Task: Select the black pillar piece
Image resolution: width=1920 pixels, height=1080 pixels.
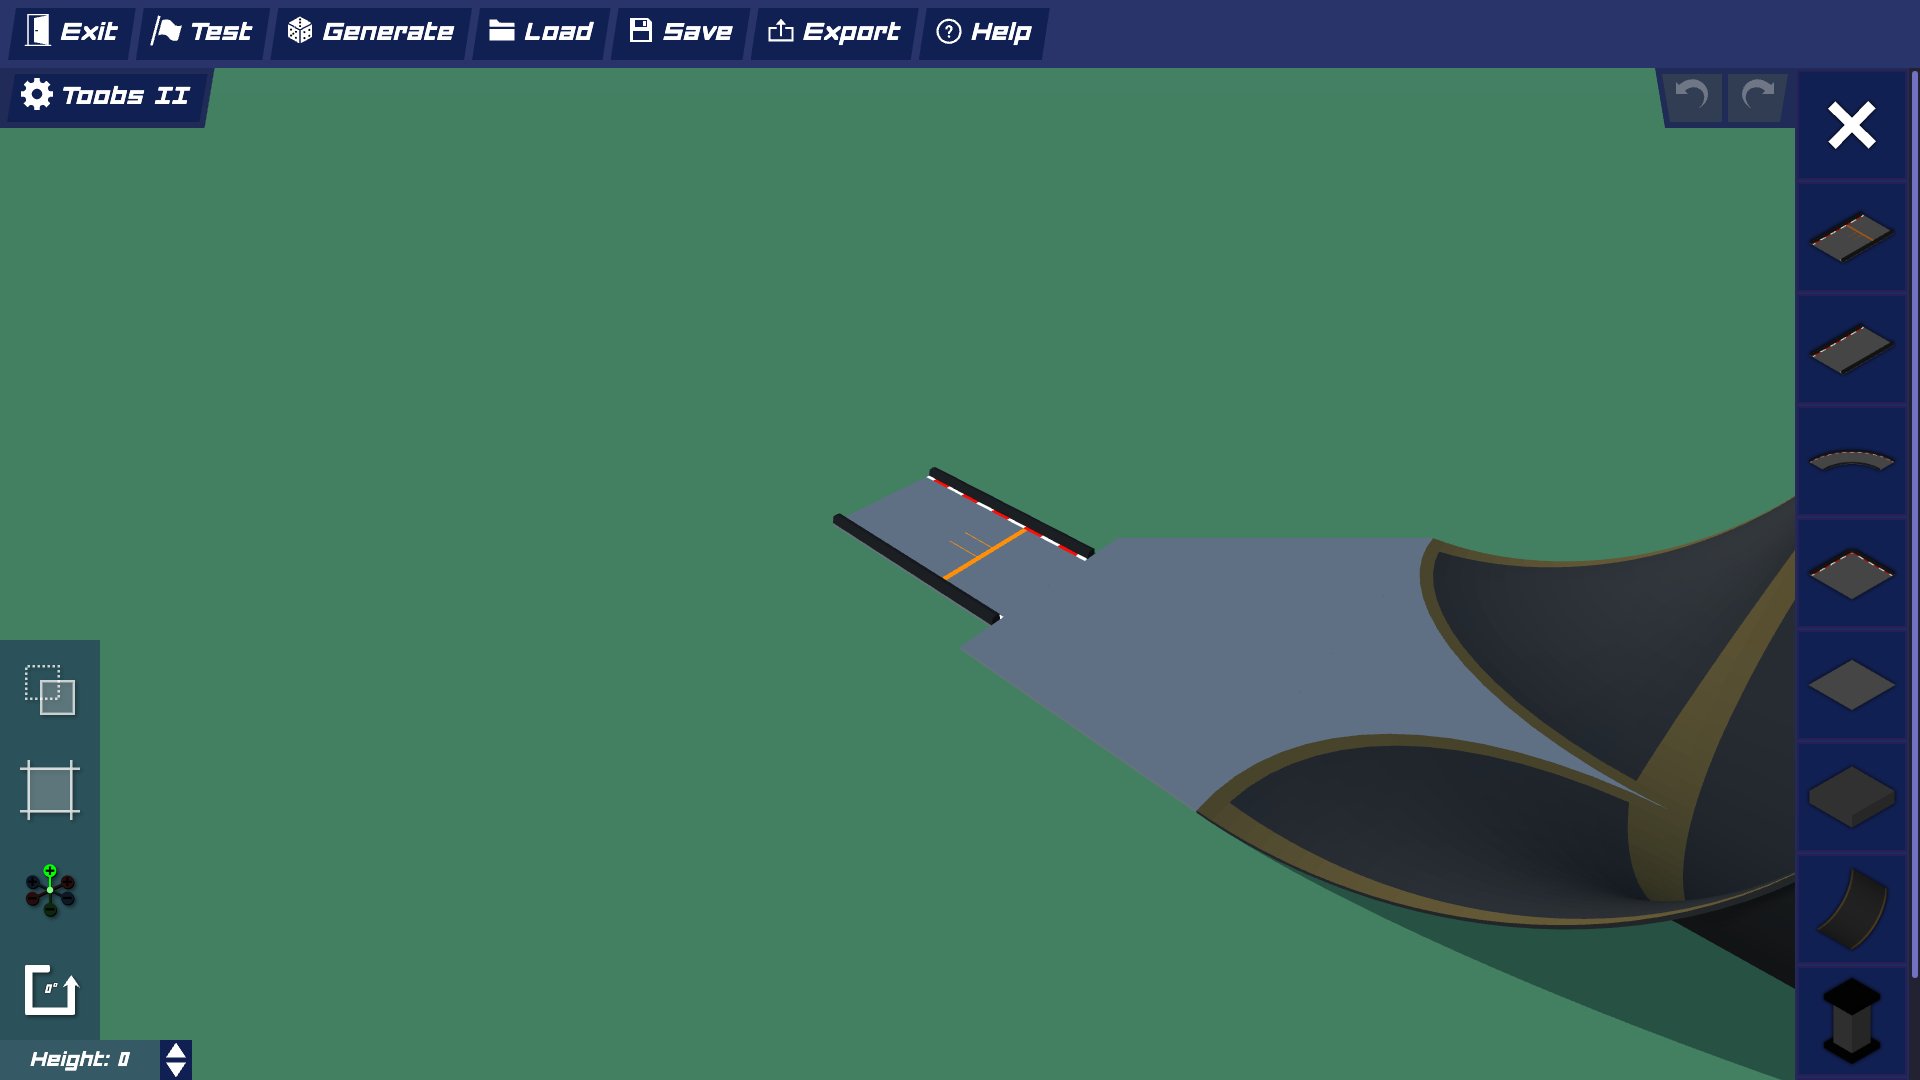Action: tap(1851, 1020)
